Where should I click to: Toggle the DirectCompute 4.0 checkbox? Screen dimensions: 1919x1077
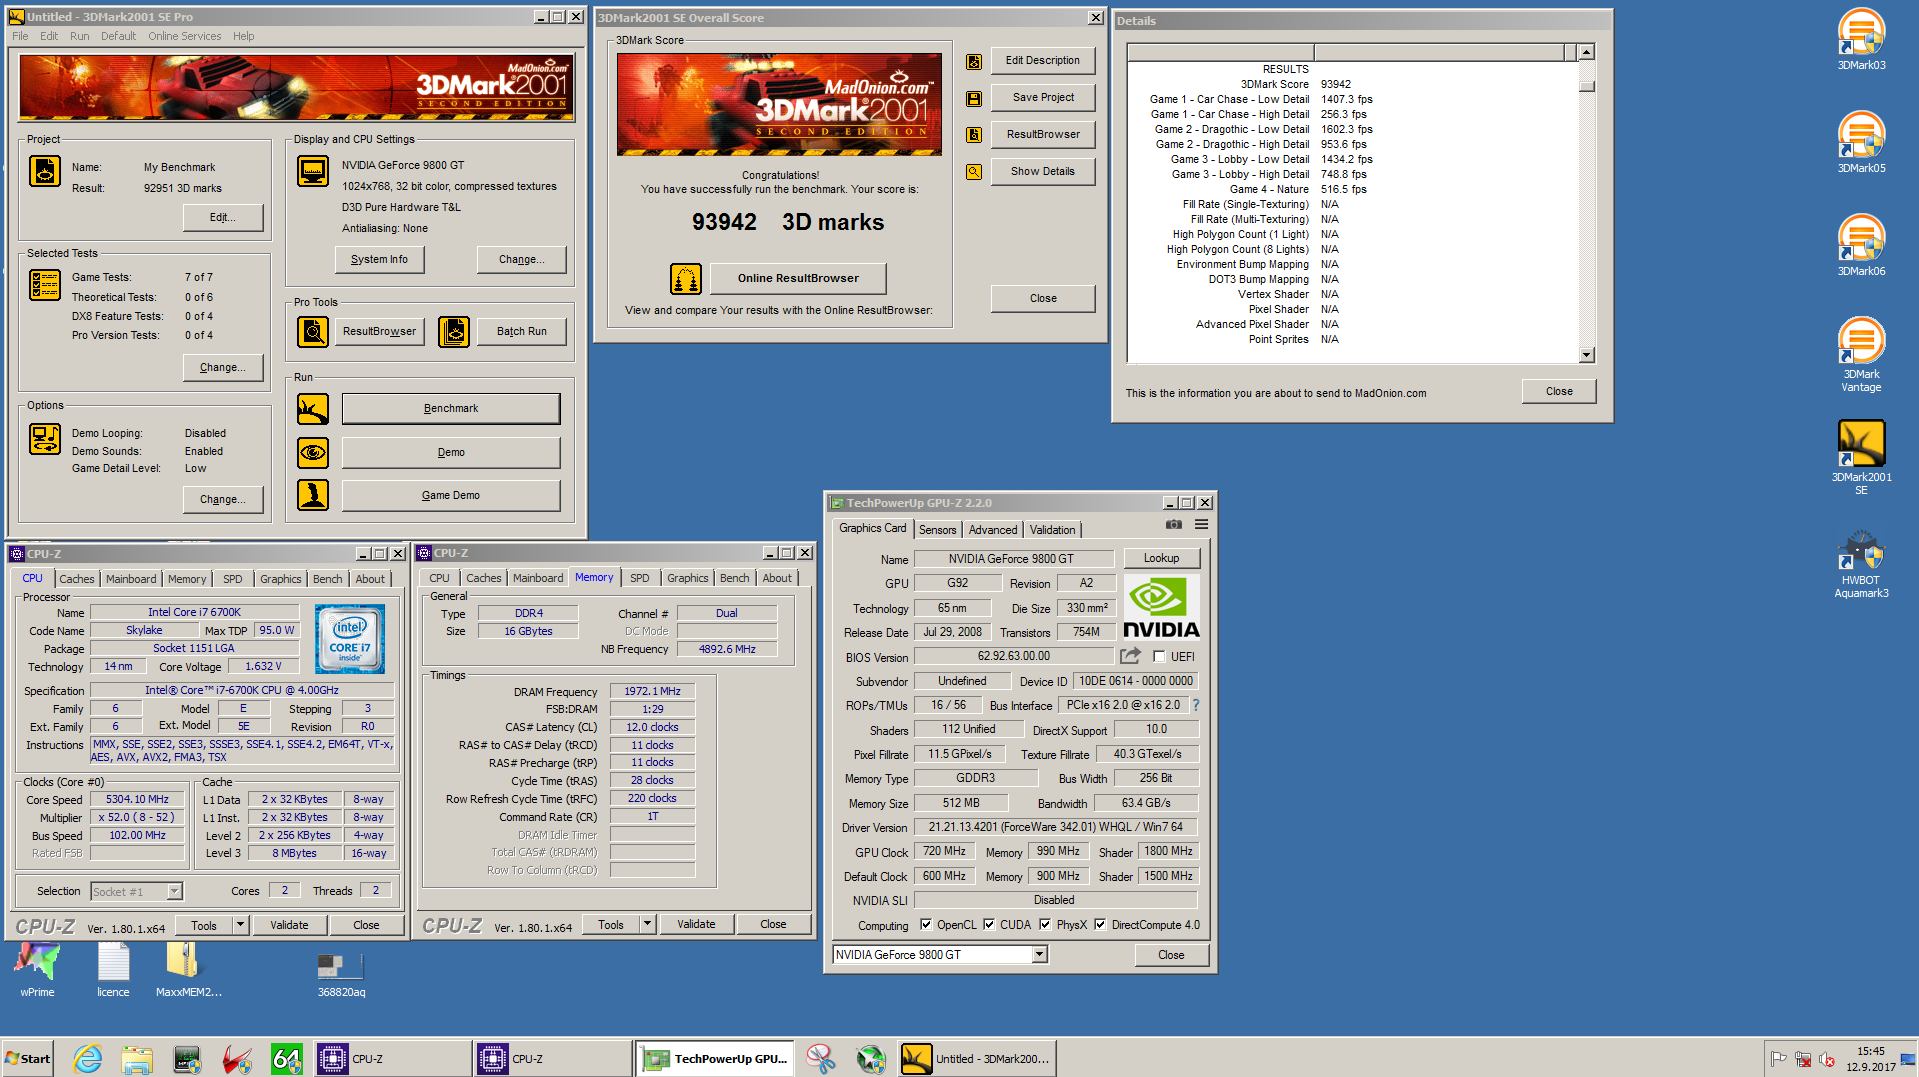tap(1100, 925)
